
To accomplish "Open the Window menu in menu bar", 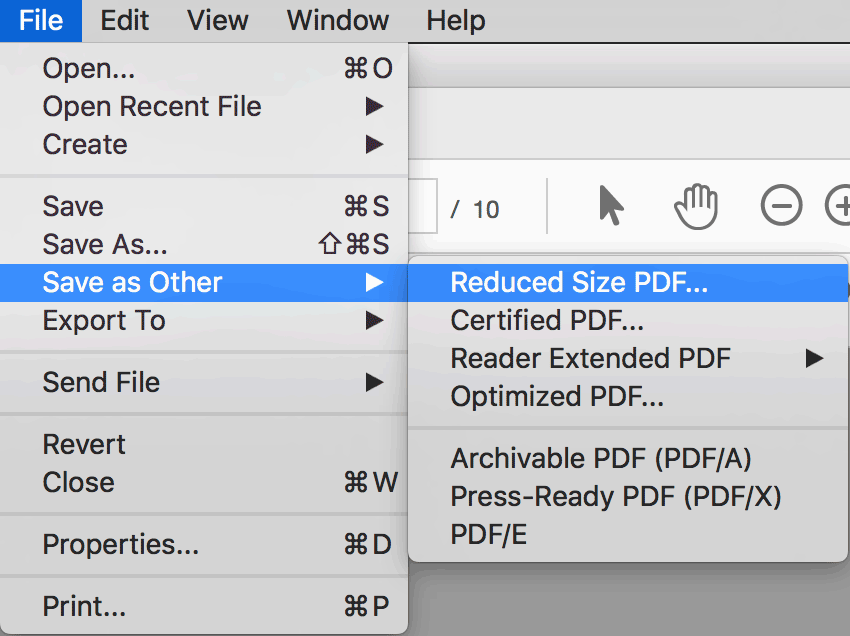I will coord(338,21).
